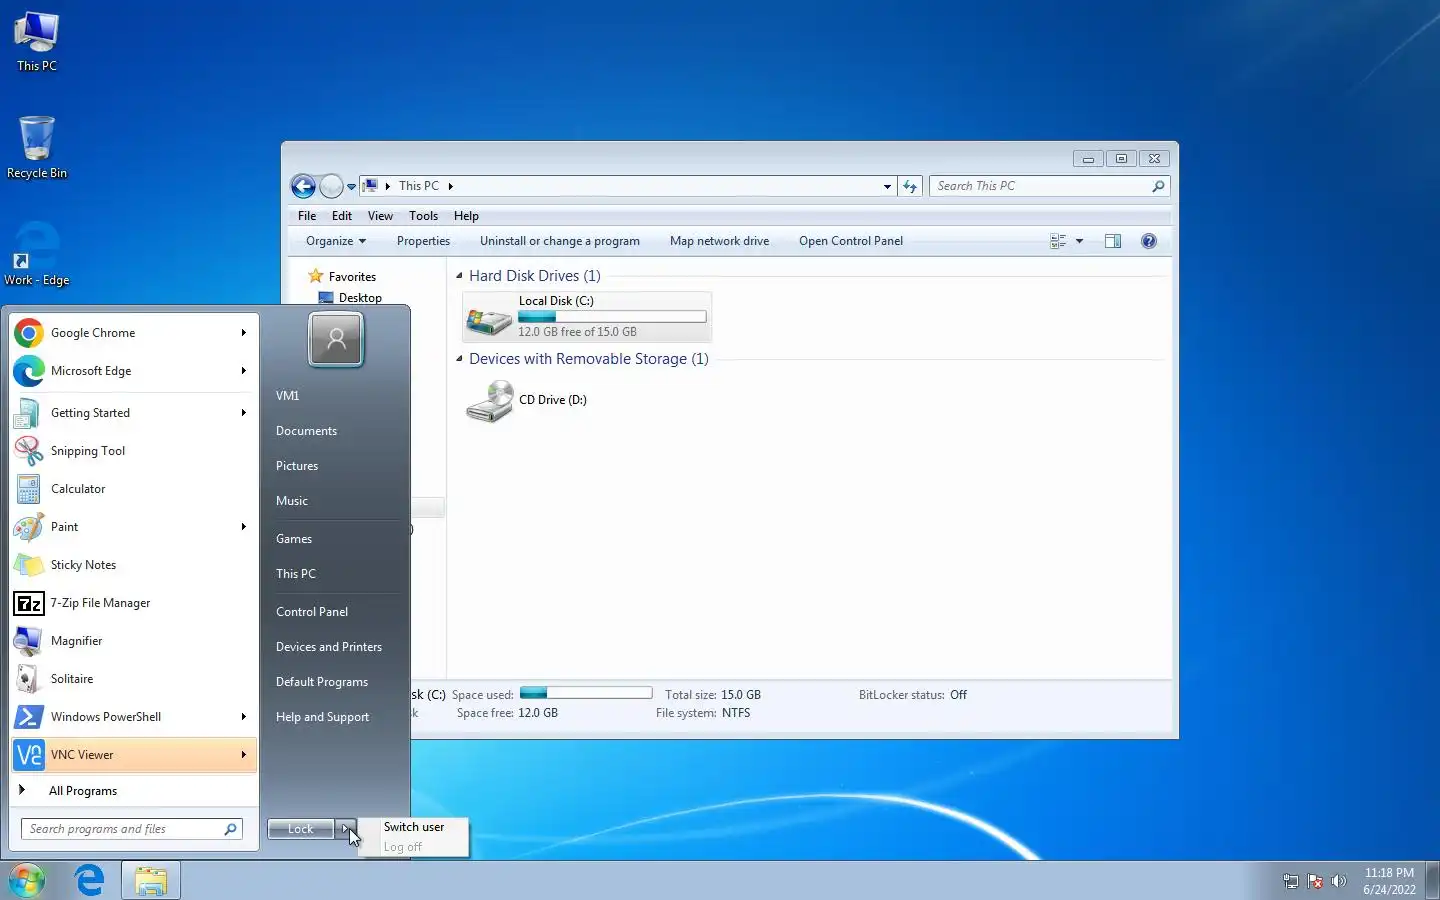This screenshot has height=900, width=1440.
Task: Refresh the This PC address bar
Action: coord(910,186)
